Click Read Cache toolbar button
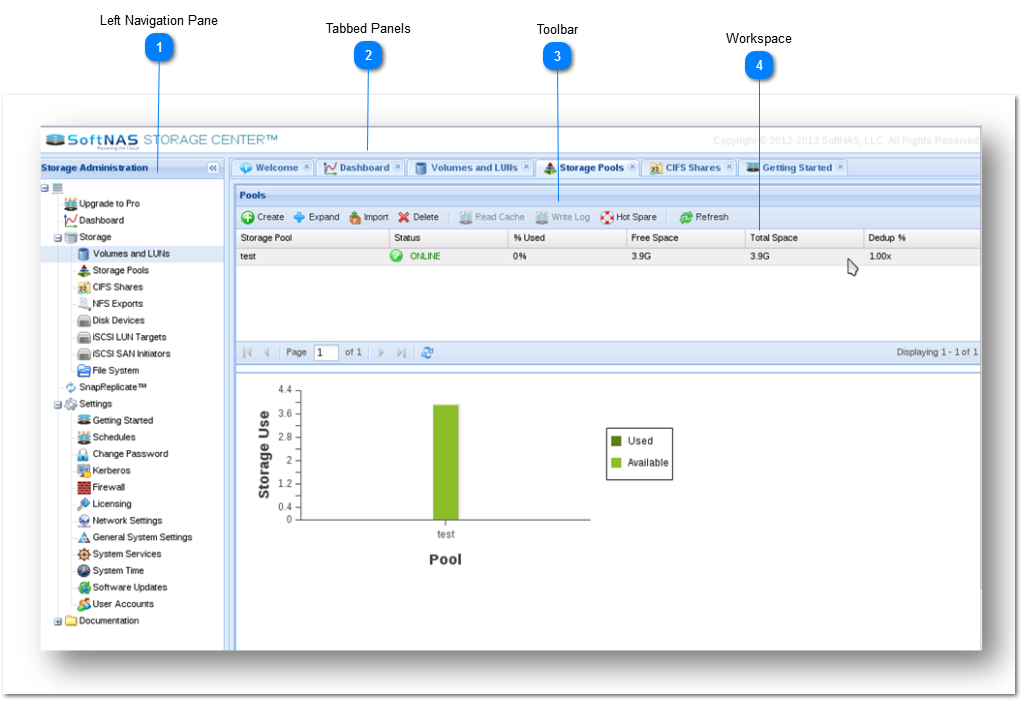Viewport: 1023px width, 702px height. (x=491, y=217)
